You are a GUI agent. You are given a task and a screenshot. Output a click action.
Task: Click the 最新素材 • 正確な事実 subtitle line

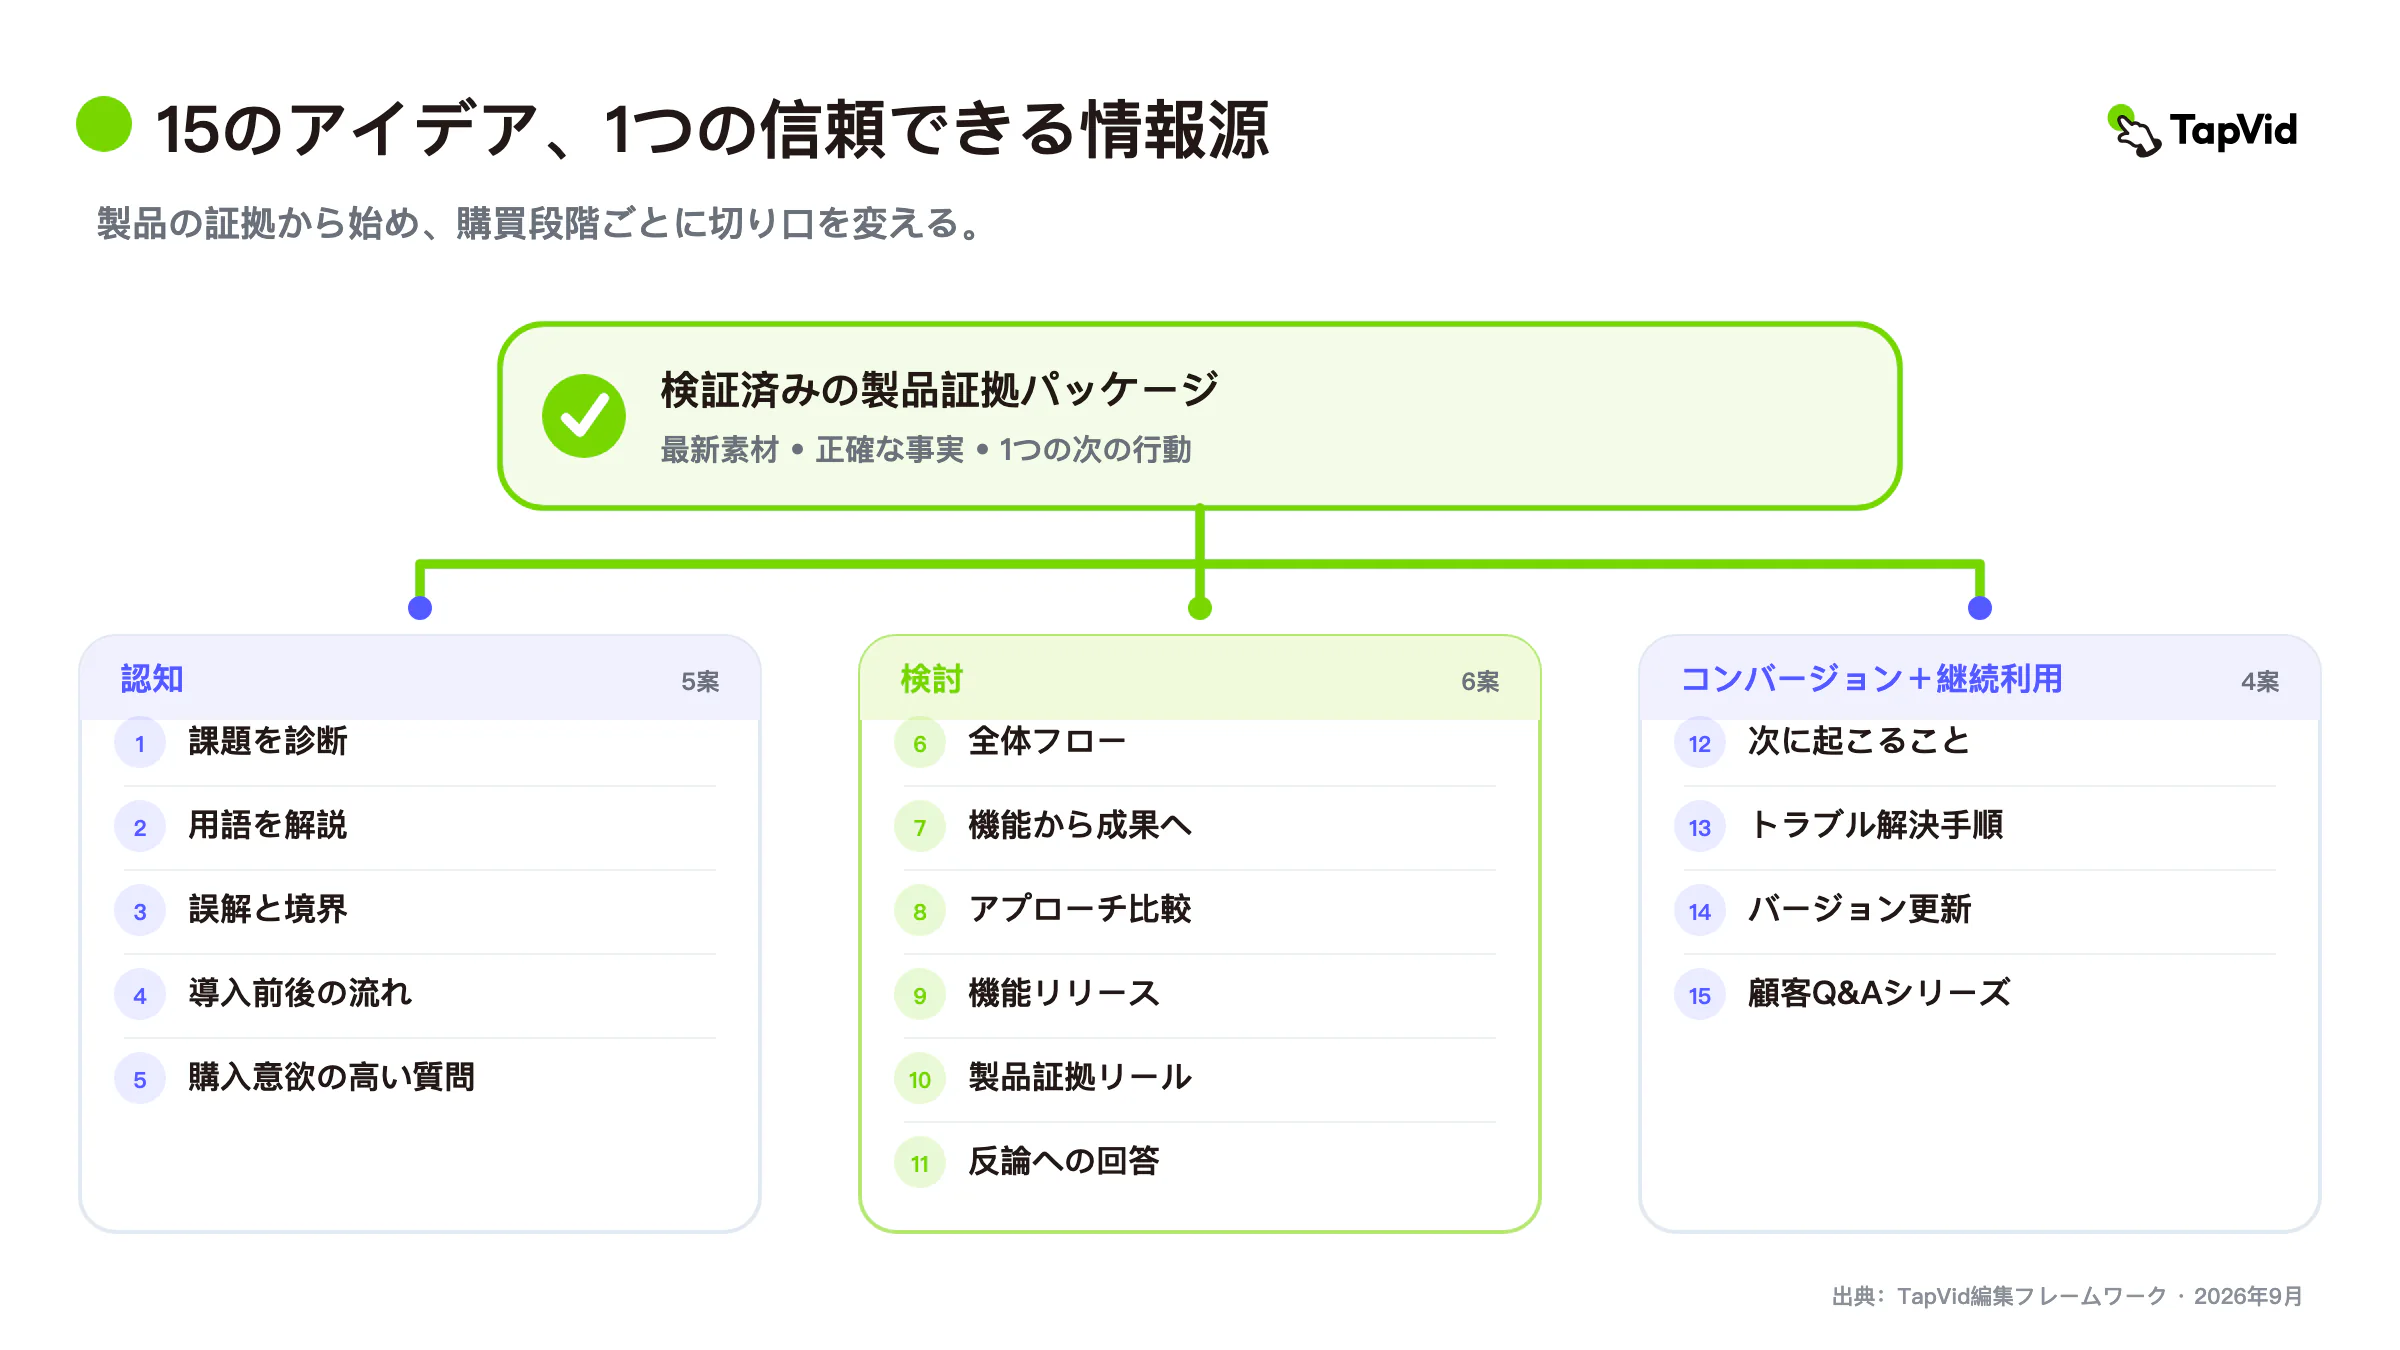(926, 450)
